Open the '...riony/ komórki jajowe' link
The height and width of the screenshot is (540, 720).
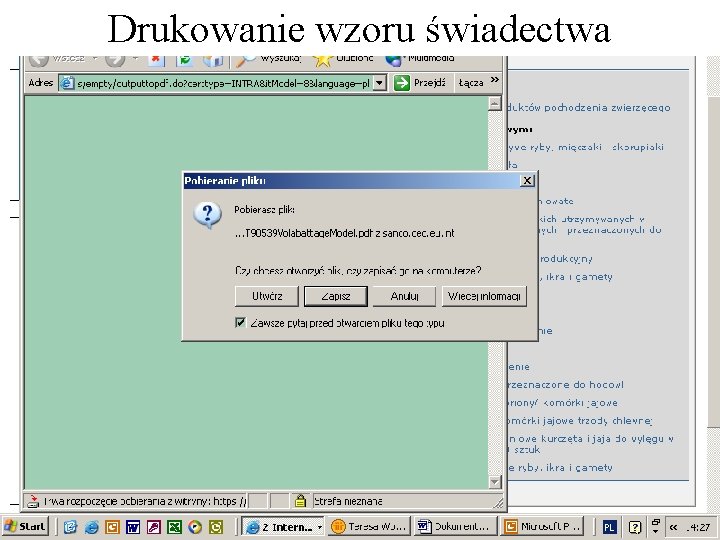tap(562, 403)
